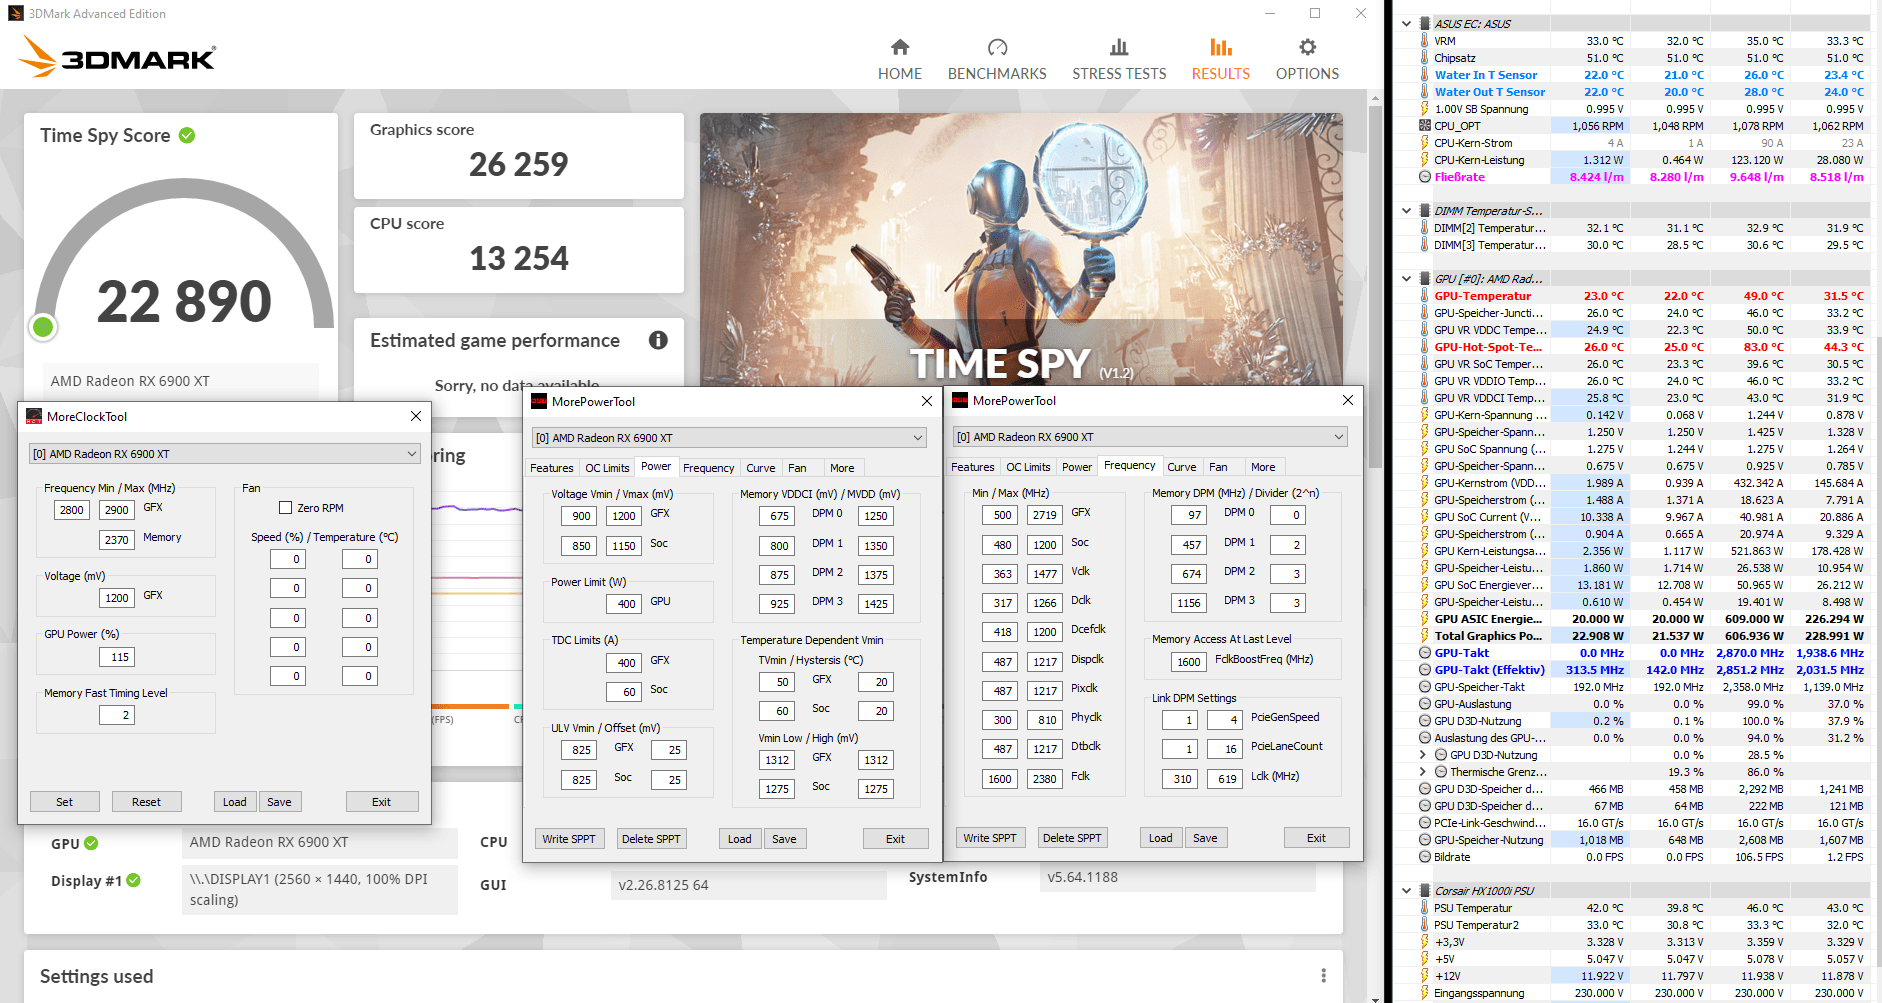Open the GPU dropdown in the Frequency-tab MorePowerTool
Image resolution: width=1882 pixels, height=1003 pixels.
click(1150, 437)
